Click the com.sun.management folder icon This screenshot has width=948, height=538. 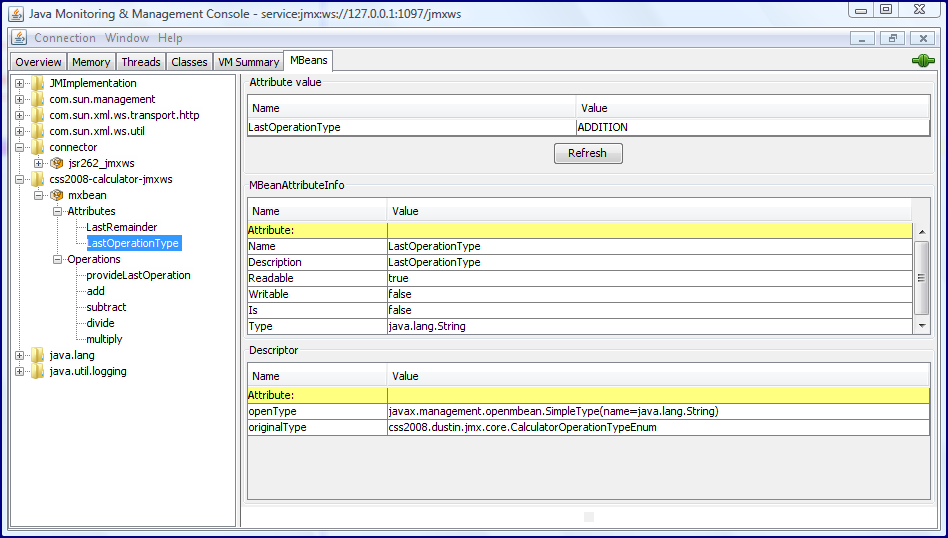tap(38, 99)
